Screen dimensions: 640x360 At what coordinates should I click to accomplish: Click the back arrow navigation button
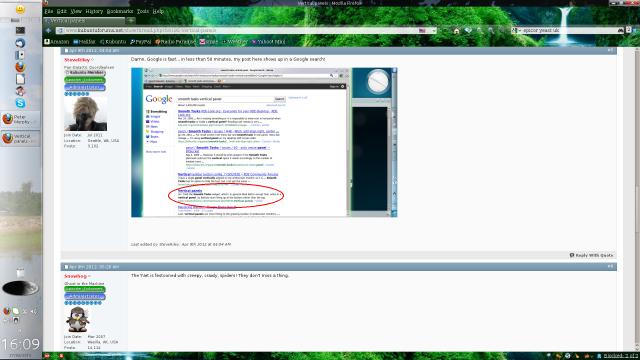coord(49,31)
